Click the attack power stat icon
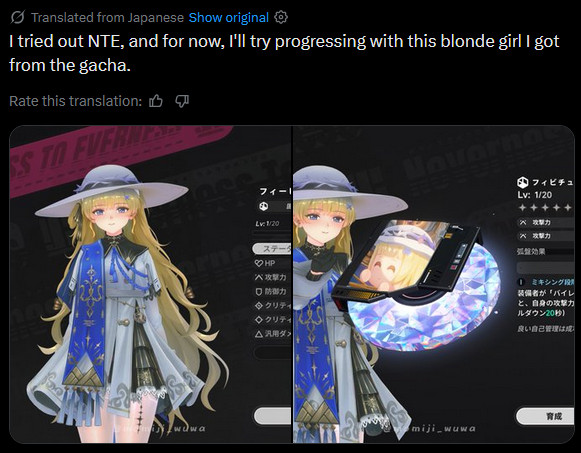 click(259, 277)
